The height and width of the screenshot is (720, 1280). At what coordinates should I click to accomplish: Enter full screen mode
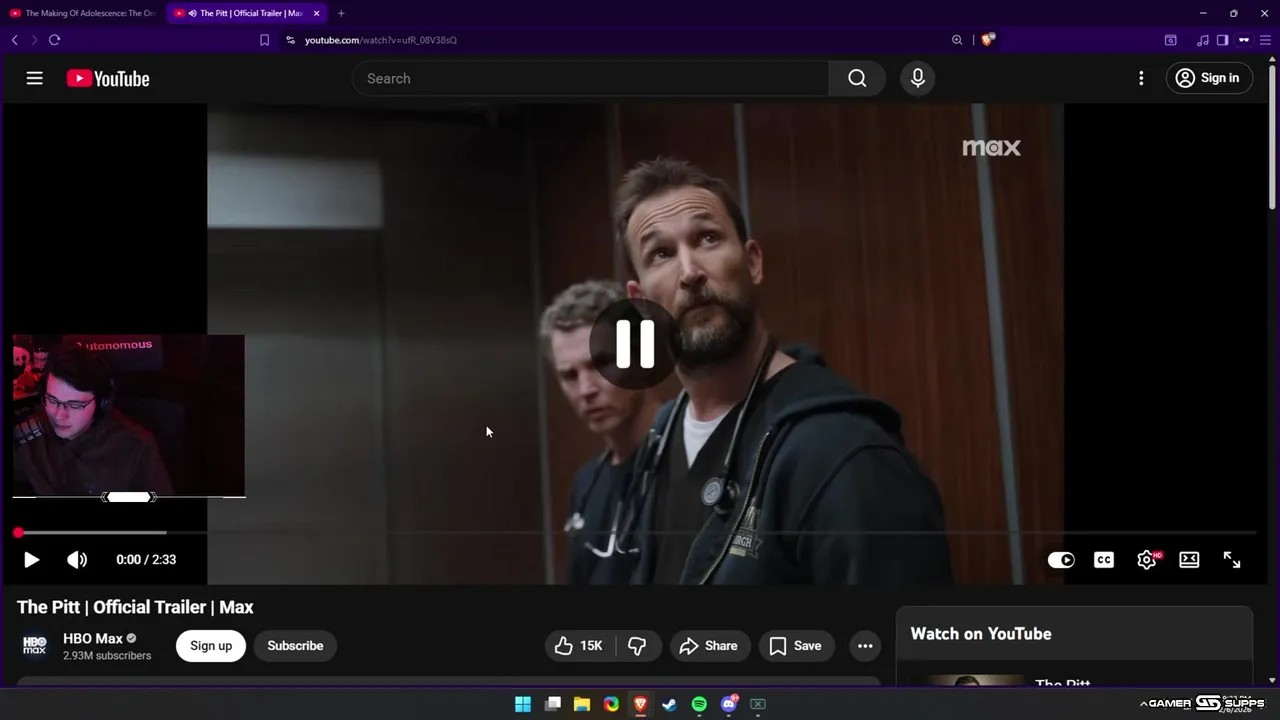point(1232,560)
